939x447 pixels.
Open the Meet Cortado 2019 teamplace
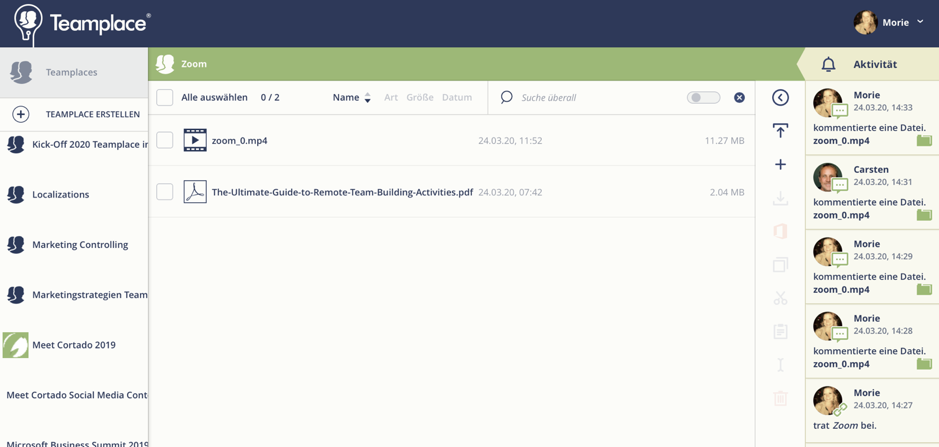(74, 345)
